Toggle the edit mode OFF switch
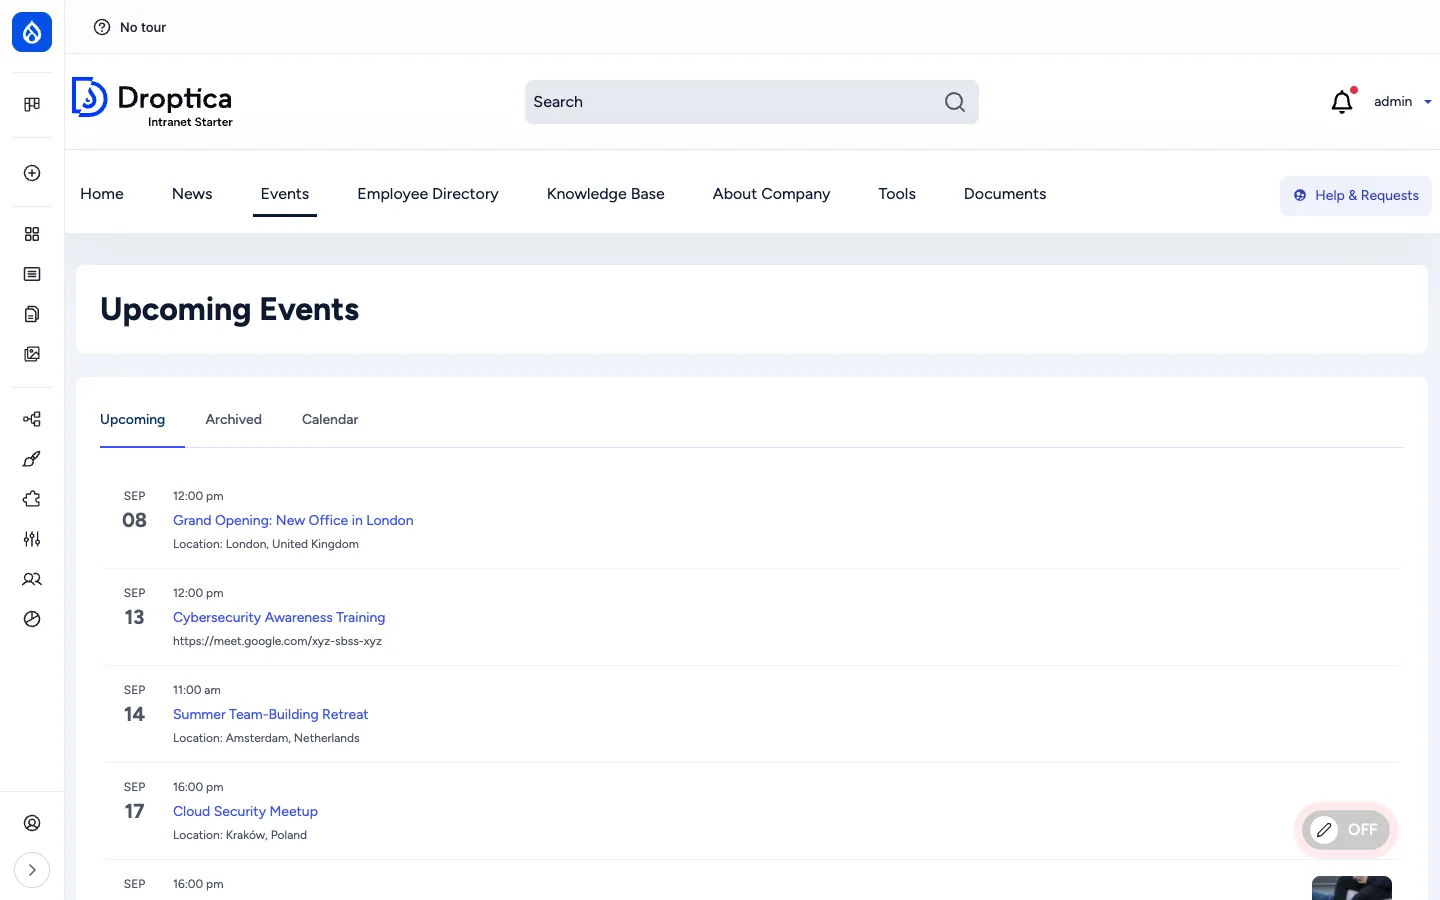The image size is (1440, 900). pos(1346,830)
